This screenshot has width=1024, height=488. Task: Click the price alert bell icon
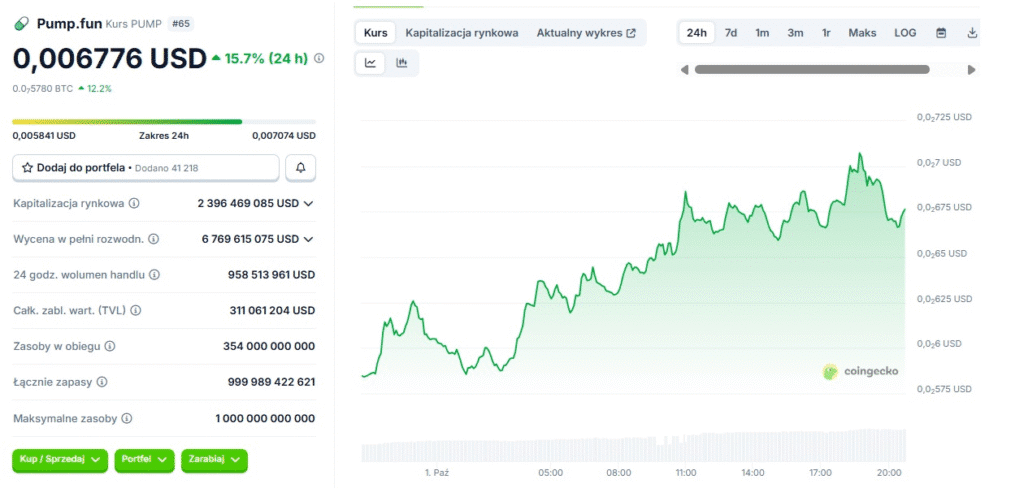coord(300,168)
